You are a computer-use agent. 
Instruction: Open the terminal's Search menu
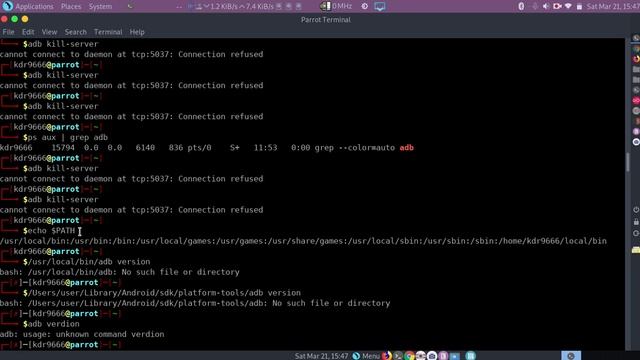[76, 32]
